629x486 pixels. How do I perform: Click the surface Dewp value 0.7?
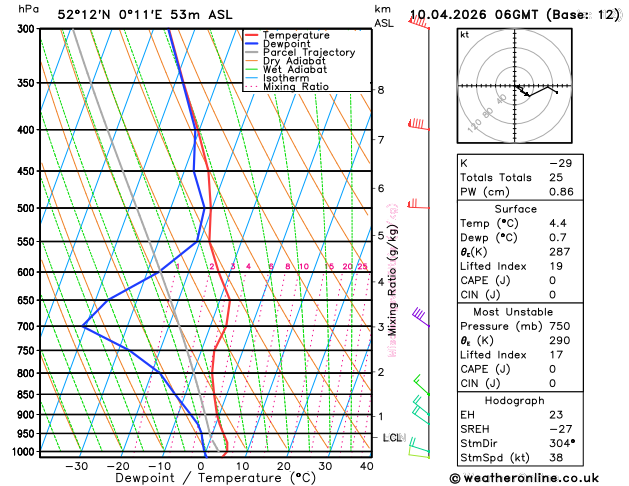click(558, 238)
